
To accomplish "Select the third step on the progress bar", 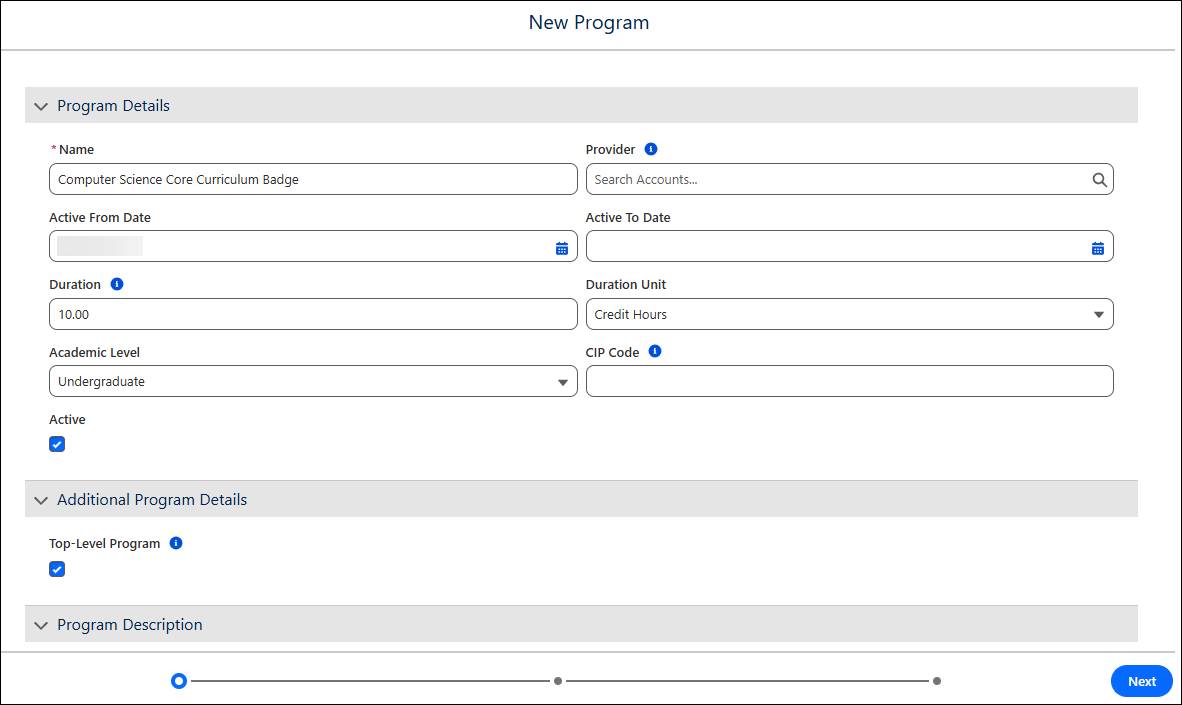I will [x=937, y=679].
